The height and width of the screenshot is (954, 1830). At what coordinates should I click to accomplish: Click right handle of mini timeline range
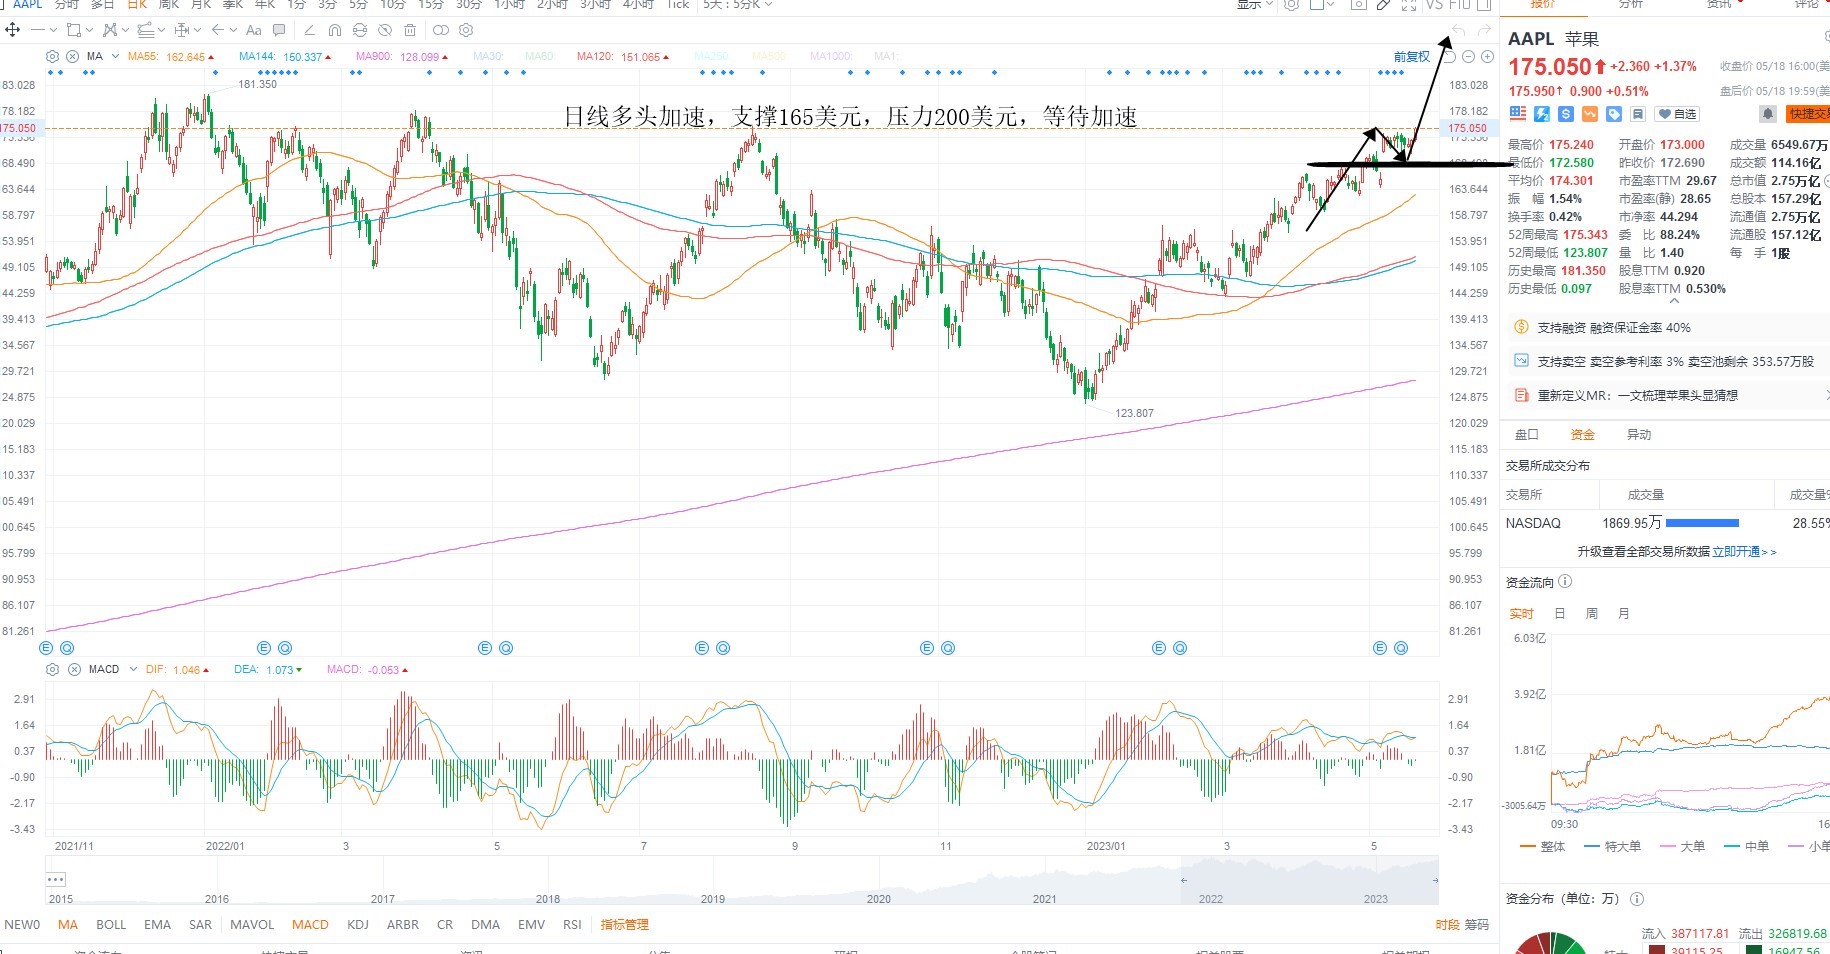coord(1435,880)
